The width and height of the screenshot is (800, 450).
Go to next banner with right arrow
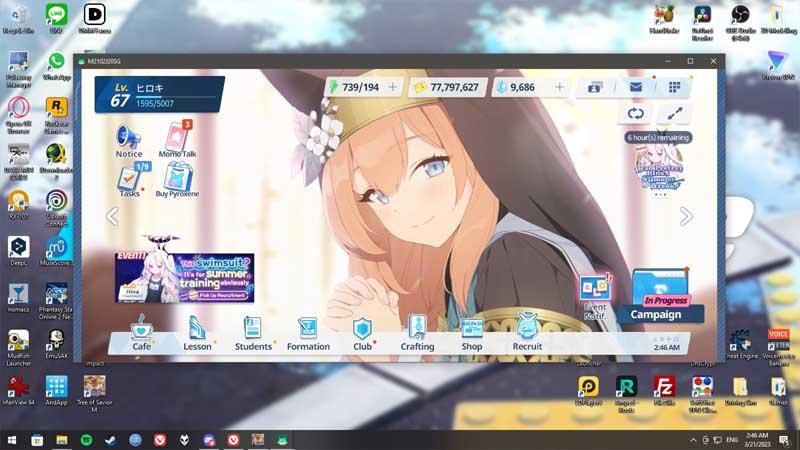coord(686,216)
